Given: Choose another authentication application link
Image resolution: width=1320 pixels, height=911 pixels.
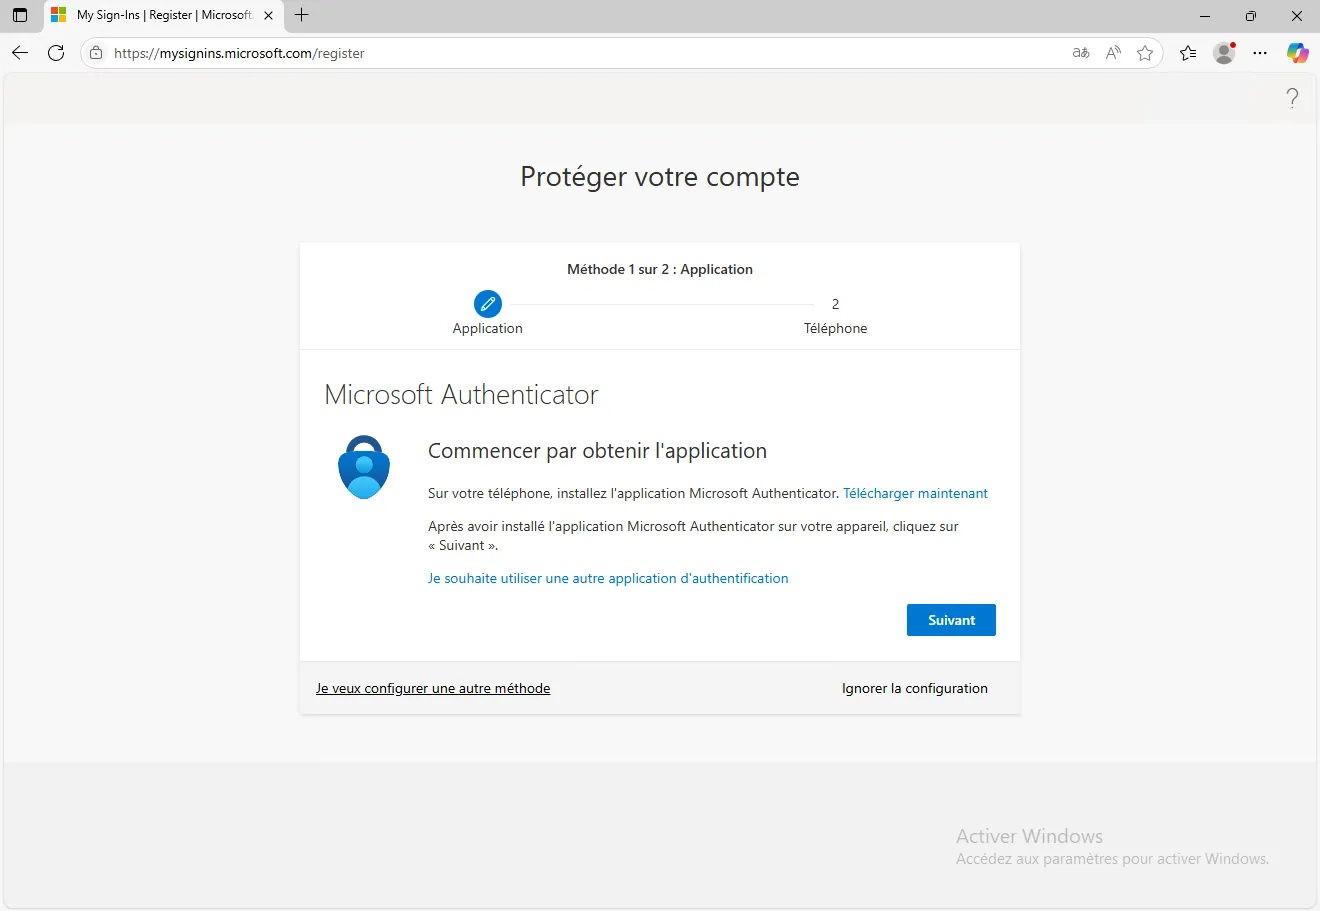Looking at the screenshot, I should [608, 578].
